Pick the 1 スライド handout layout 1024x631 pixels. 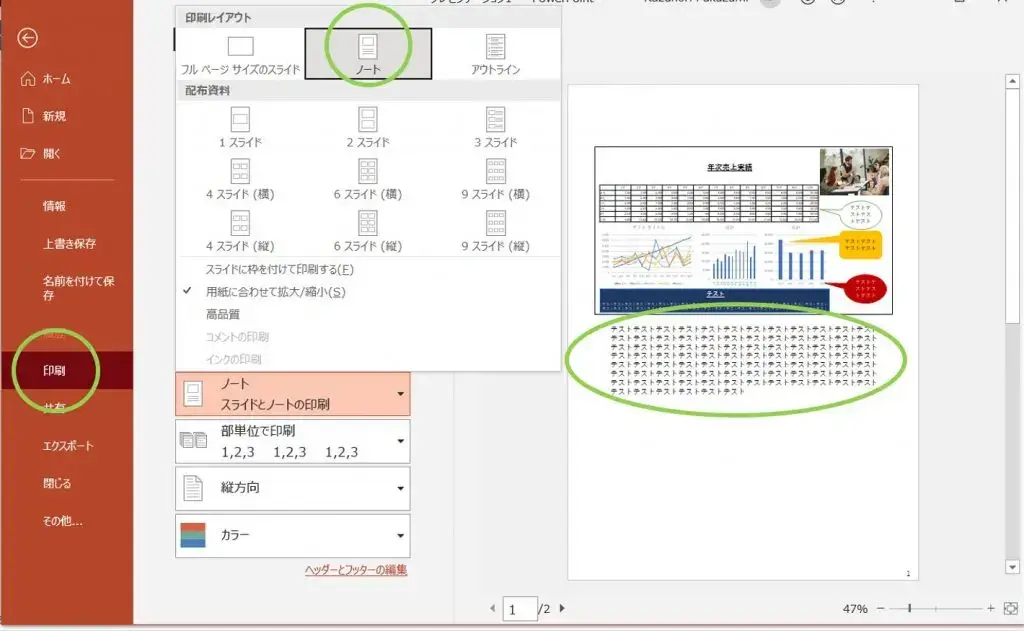240,127
